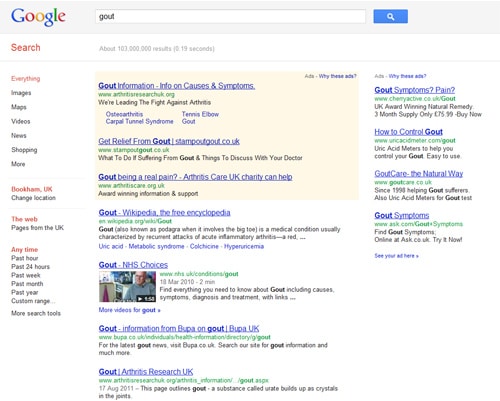
Task: Open the Gout sitelink under Tennis Elbow
Action: 188,122
